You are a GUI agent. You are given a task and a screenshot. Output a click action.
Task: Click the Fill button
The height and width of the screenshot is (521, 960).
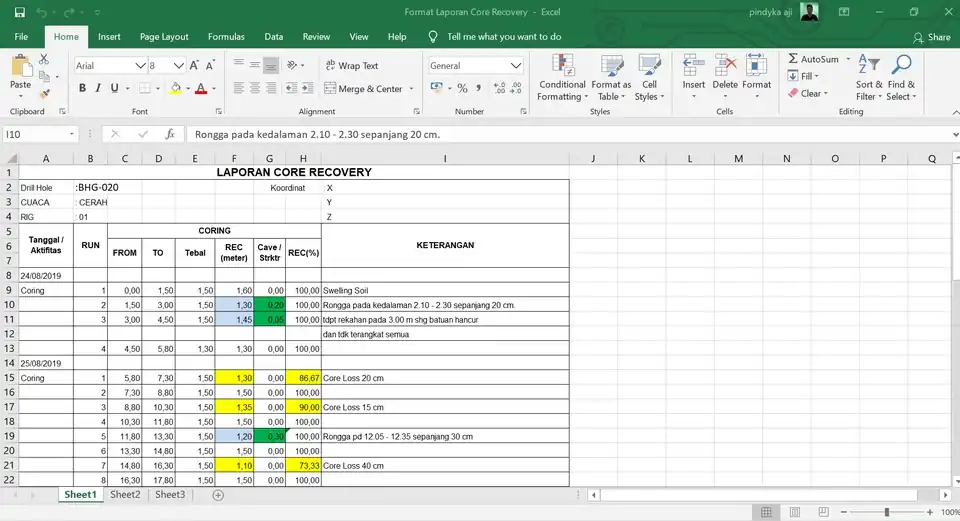click(803, 76)
